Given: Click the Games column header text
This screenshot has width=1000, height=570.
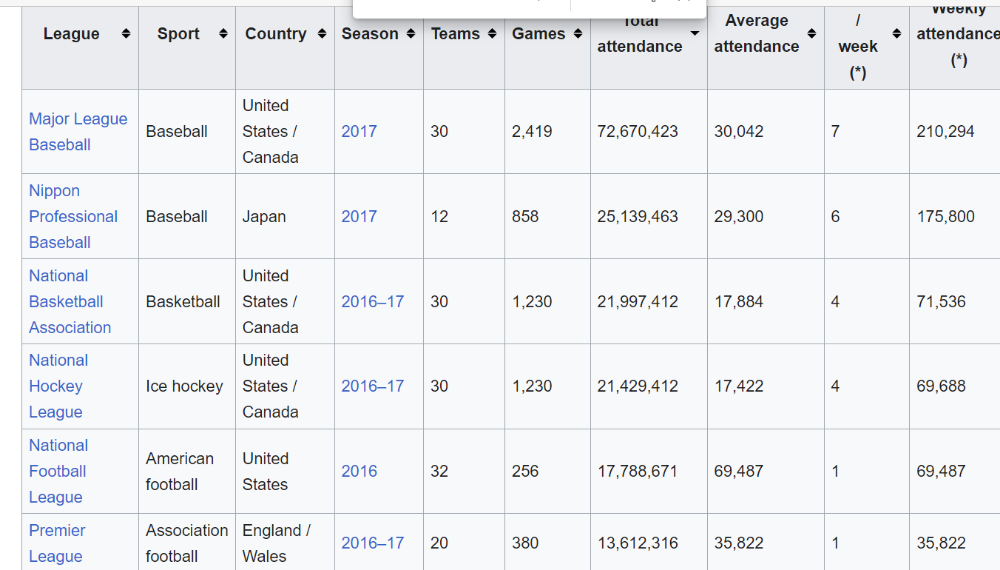Looking at the screenshot, I should pos(539,34).
